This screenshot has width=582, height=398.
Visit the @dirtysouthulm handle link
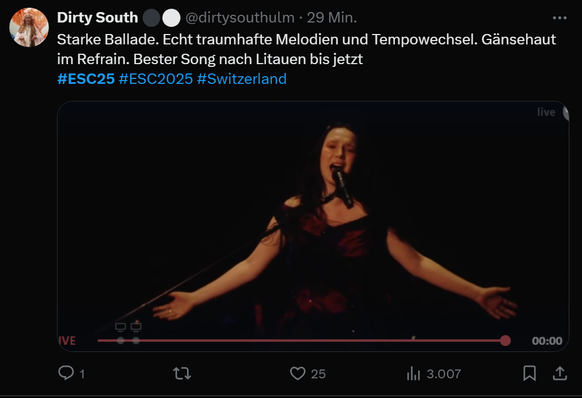click(239, 17)
